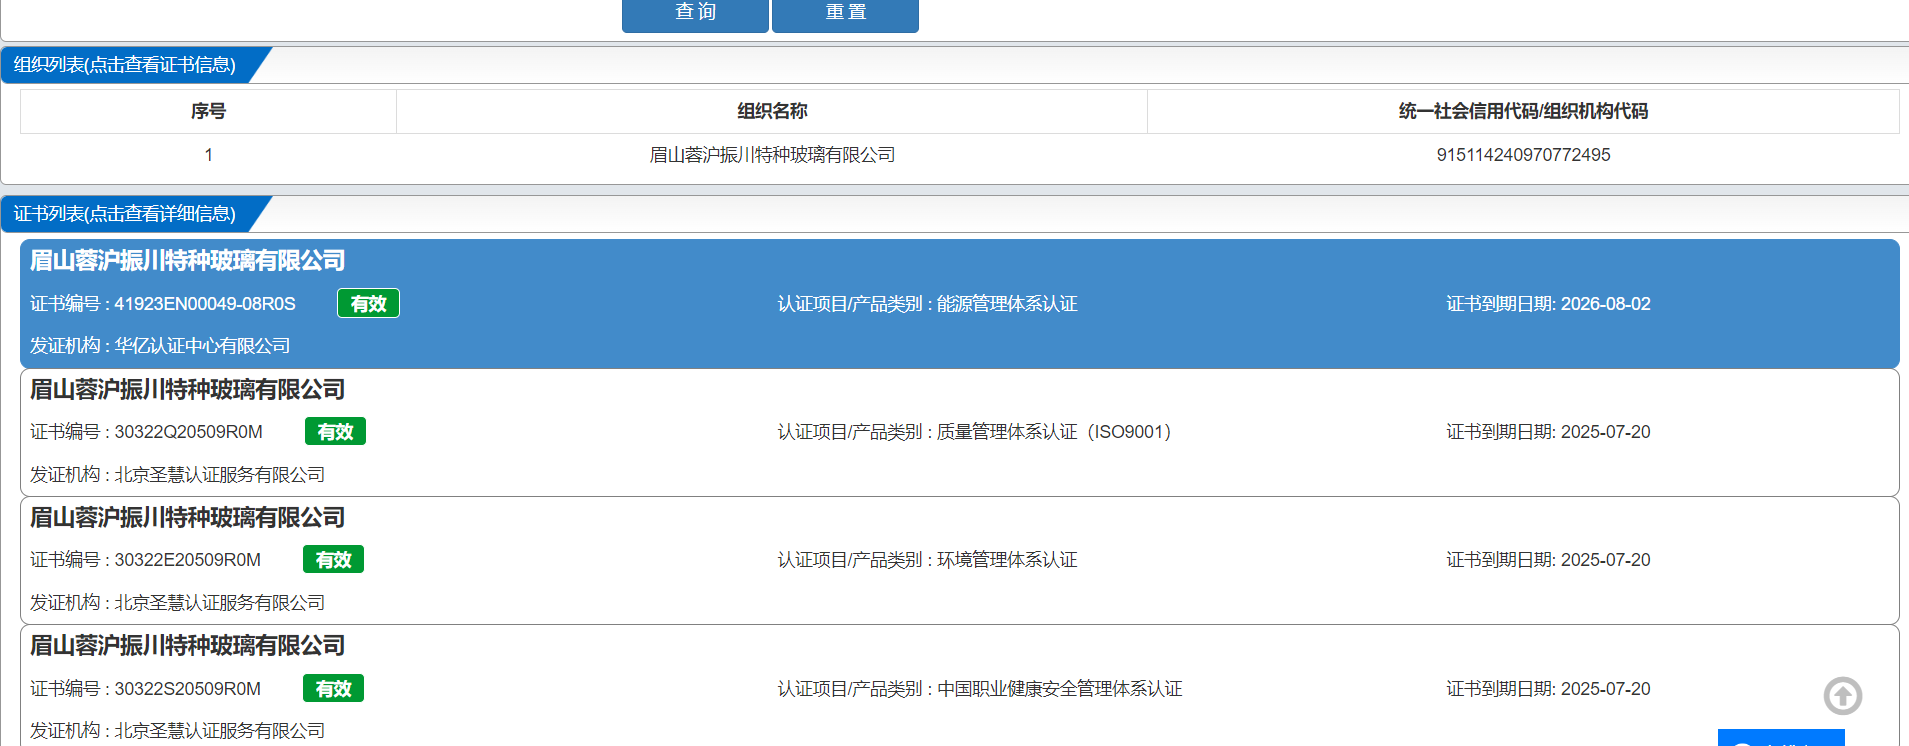Click 环境管理体系认证 category text
Screen dimensions: 1909x746
1007,560
